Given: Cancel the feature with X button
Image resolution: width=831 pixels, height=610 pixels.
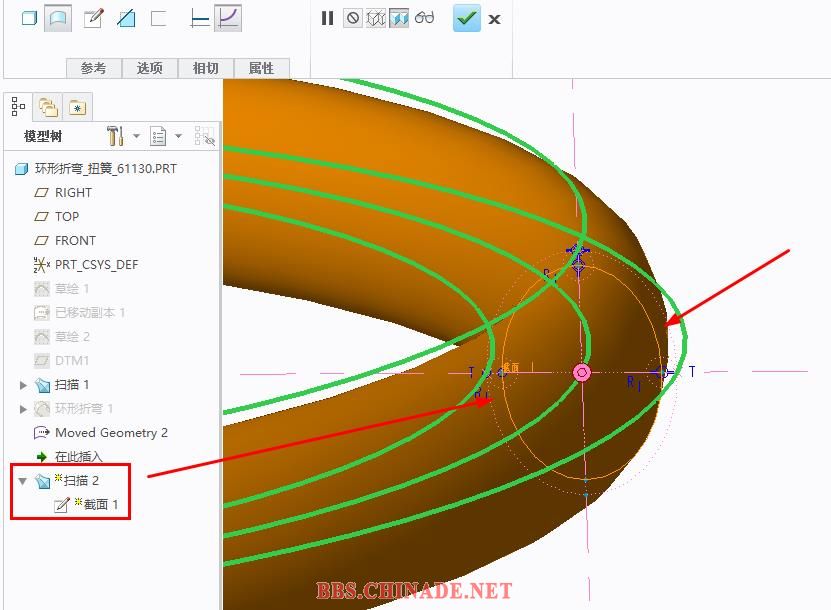Looking at the screenshot, I should 494,19.
